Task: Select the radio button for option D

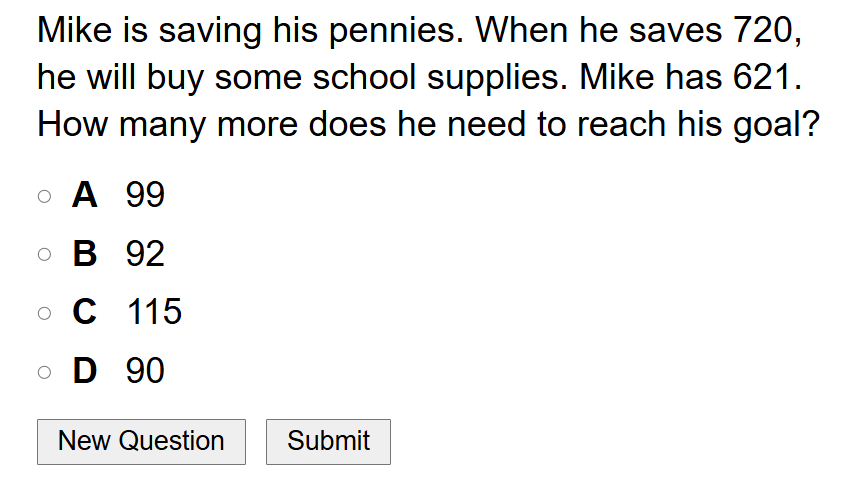Action: [x=44, y=372]
